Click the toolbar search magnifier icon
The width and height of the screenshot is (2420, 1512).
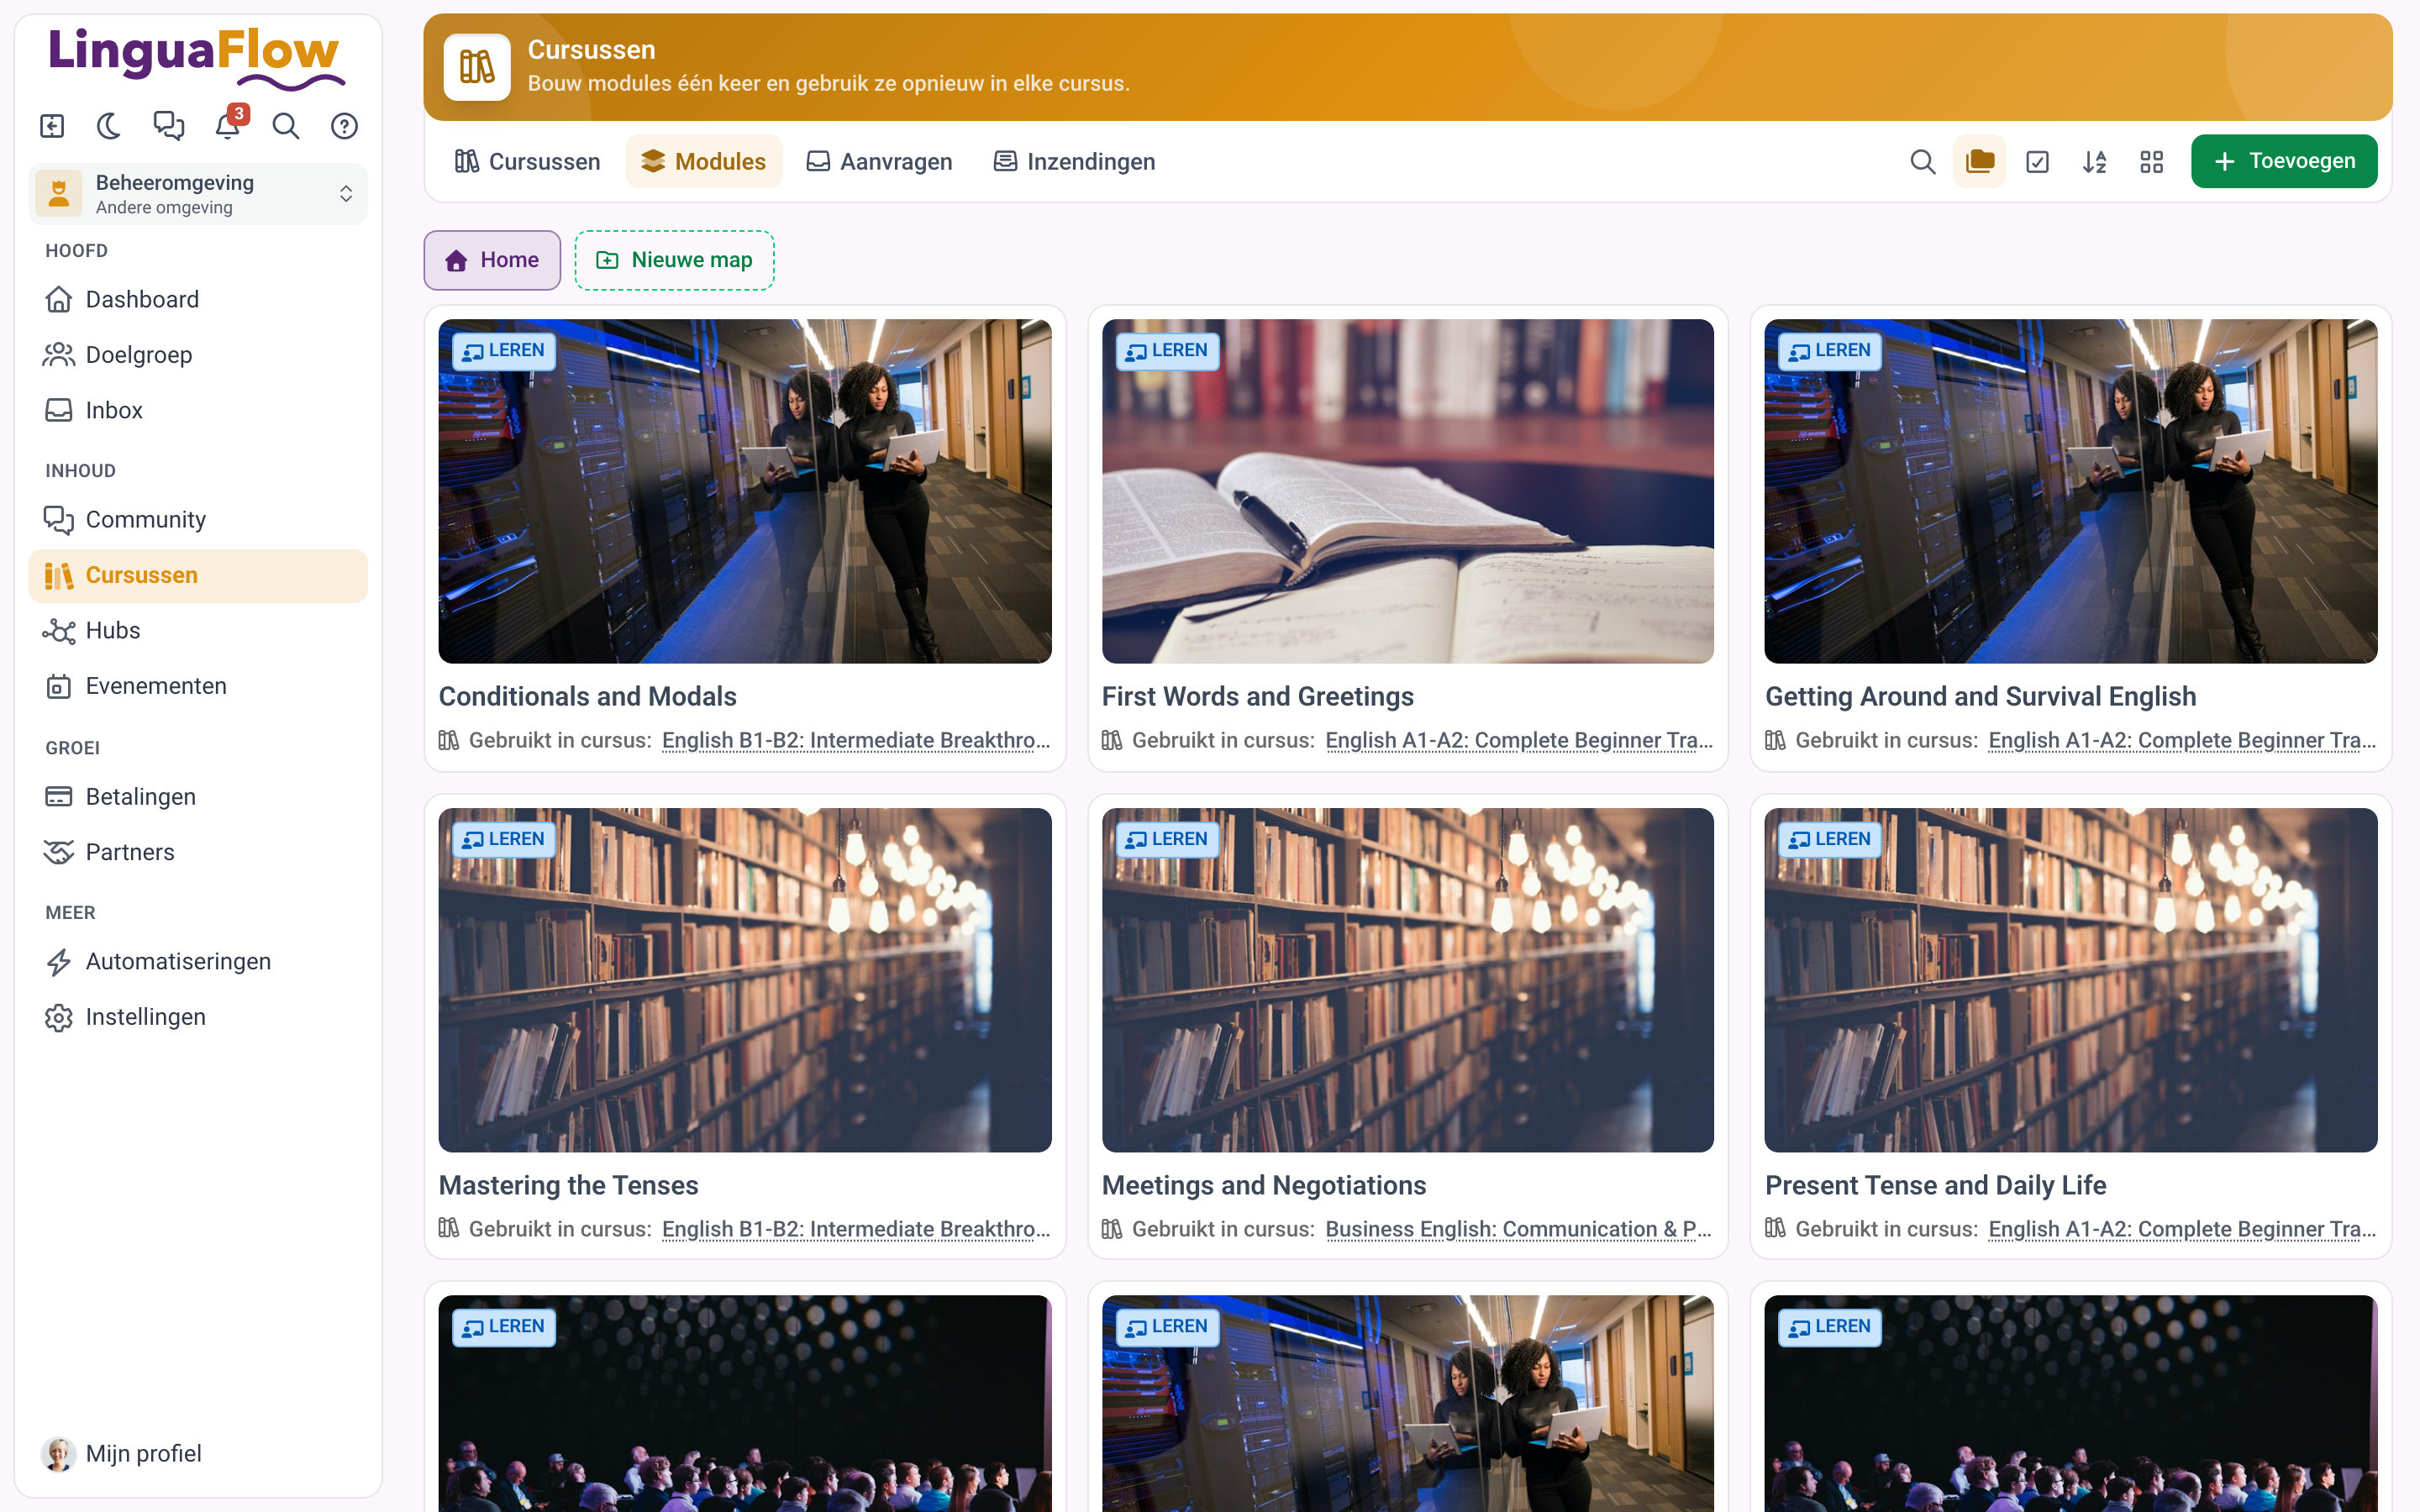point(1922,161)
